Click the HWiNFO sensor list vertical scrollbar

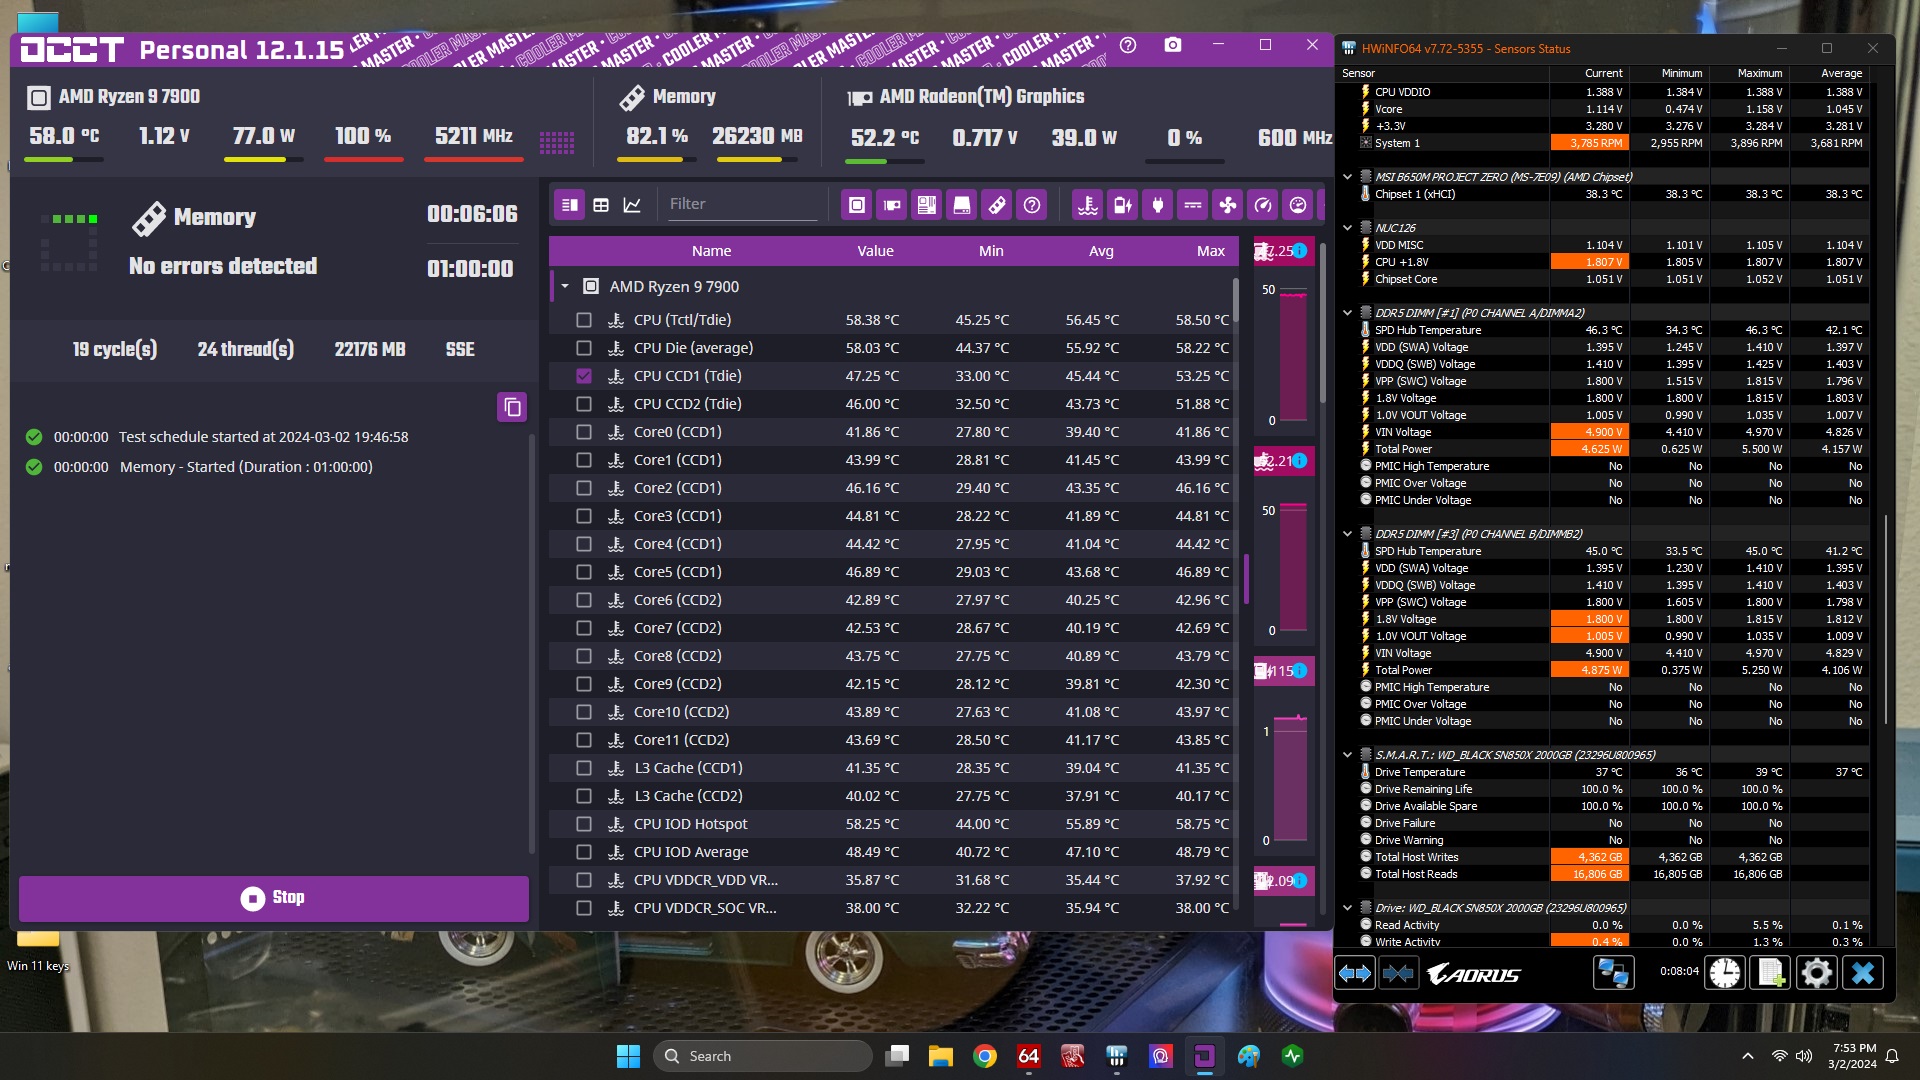coord(1886,620)
